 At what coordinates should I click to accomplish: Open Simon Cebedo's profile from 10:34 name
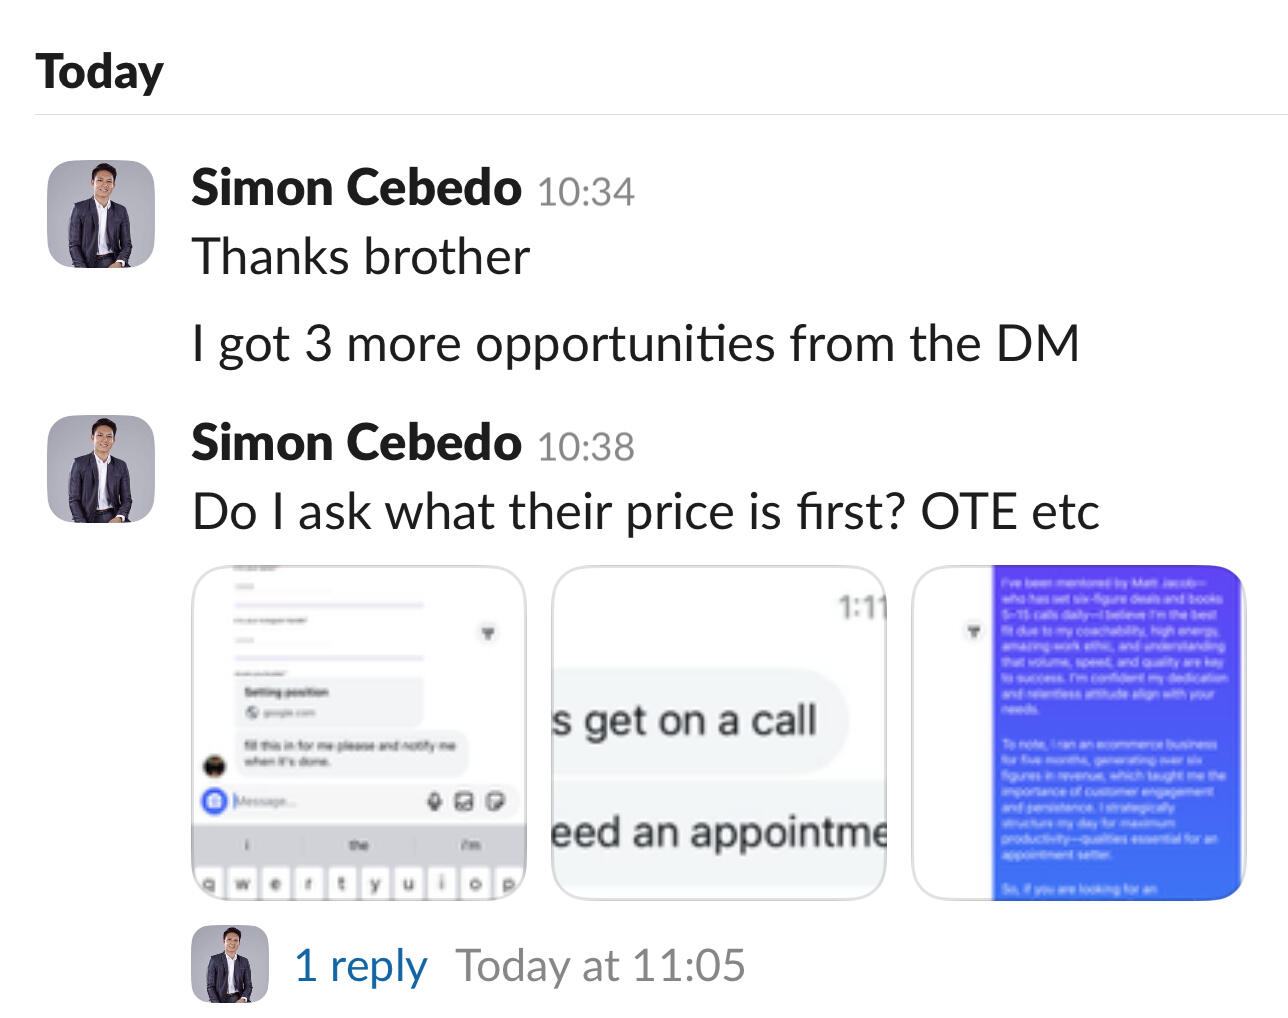pyautogui.click(x=356, y=188)
